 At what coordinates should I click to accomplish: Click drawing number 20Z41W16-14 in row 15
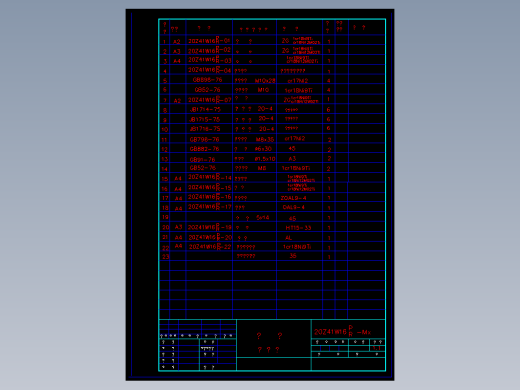(210, 177)
